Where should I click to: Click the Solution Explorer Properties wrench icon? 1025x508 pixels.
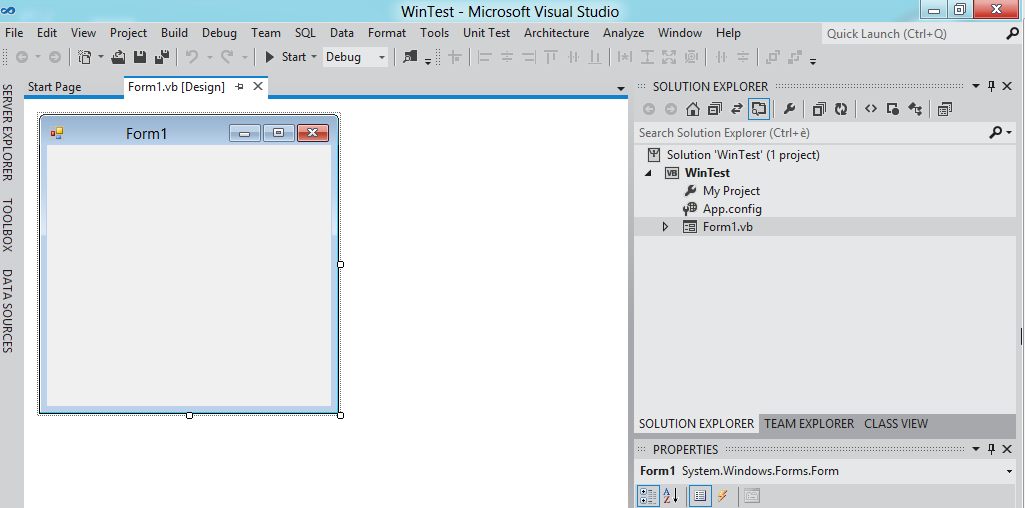tap(789, 109)
